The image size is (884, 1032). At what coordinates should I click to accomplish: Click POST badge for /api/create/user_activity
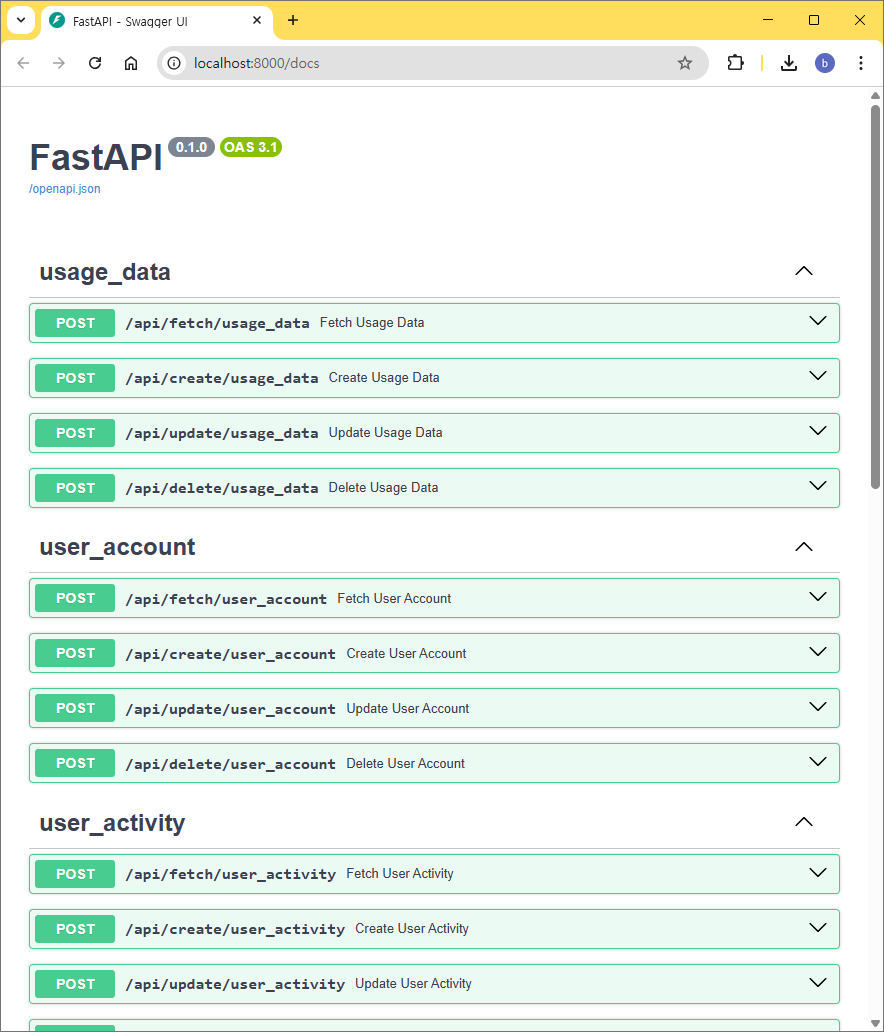pyautogui.click(x=75, y=929)
